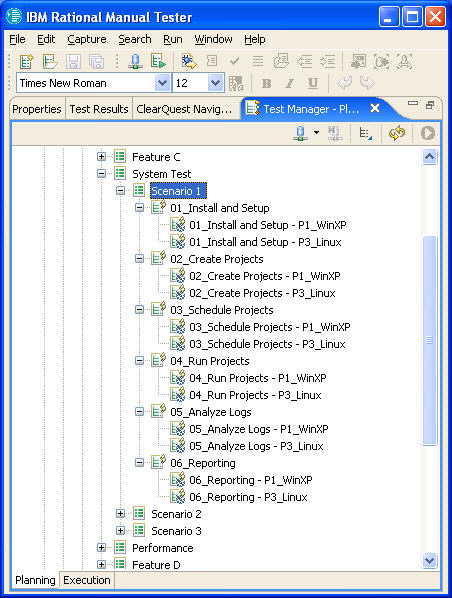
Task: Click the Test Manager connection icon
Action: click(x=301, y=133)
